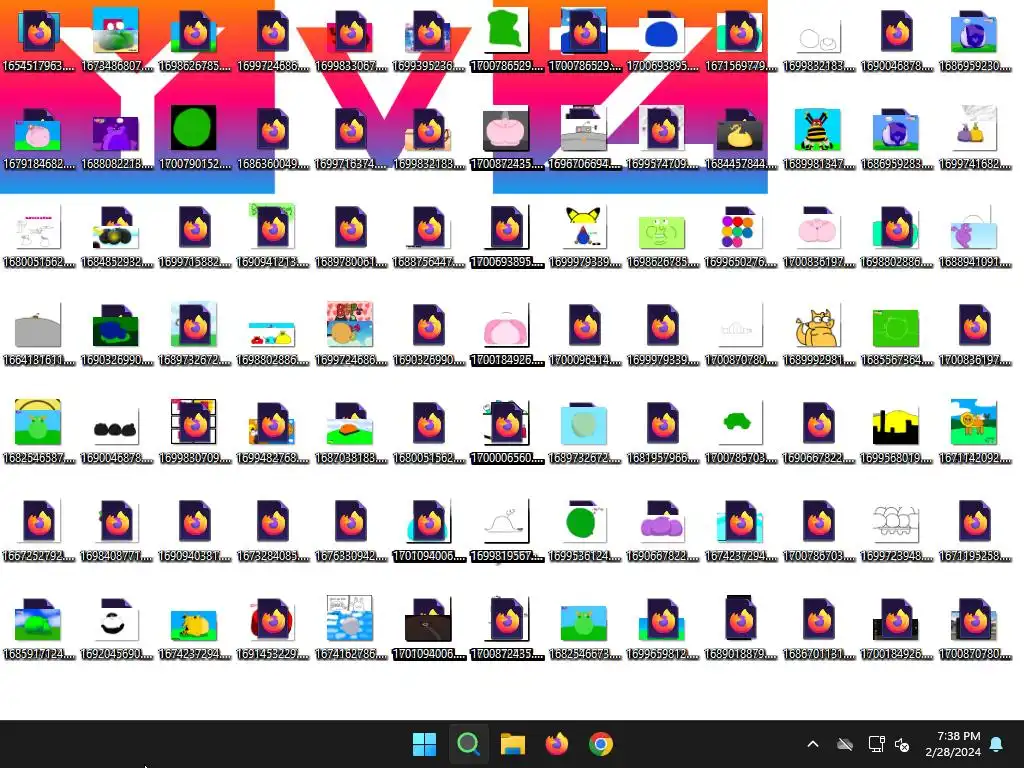Select Firefox file 1689018879
Image resolution: width=1024 pixels, height=768 pixels.
[741, 628]
